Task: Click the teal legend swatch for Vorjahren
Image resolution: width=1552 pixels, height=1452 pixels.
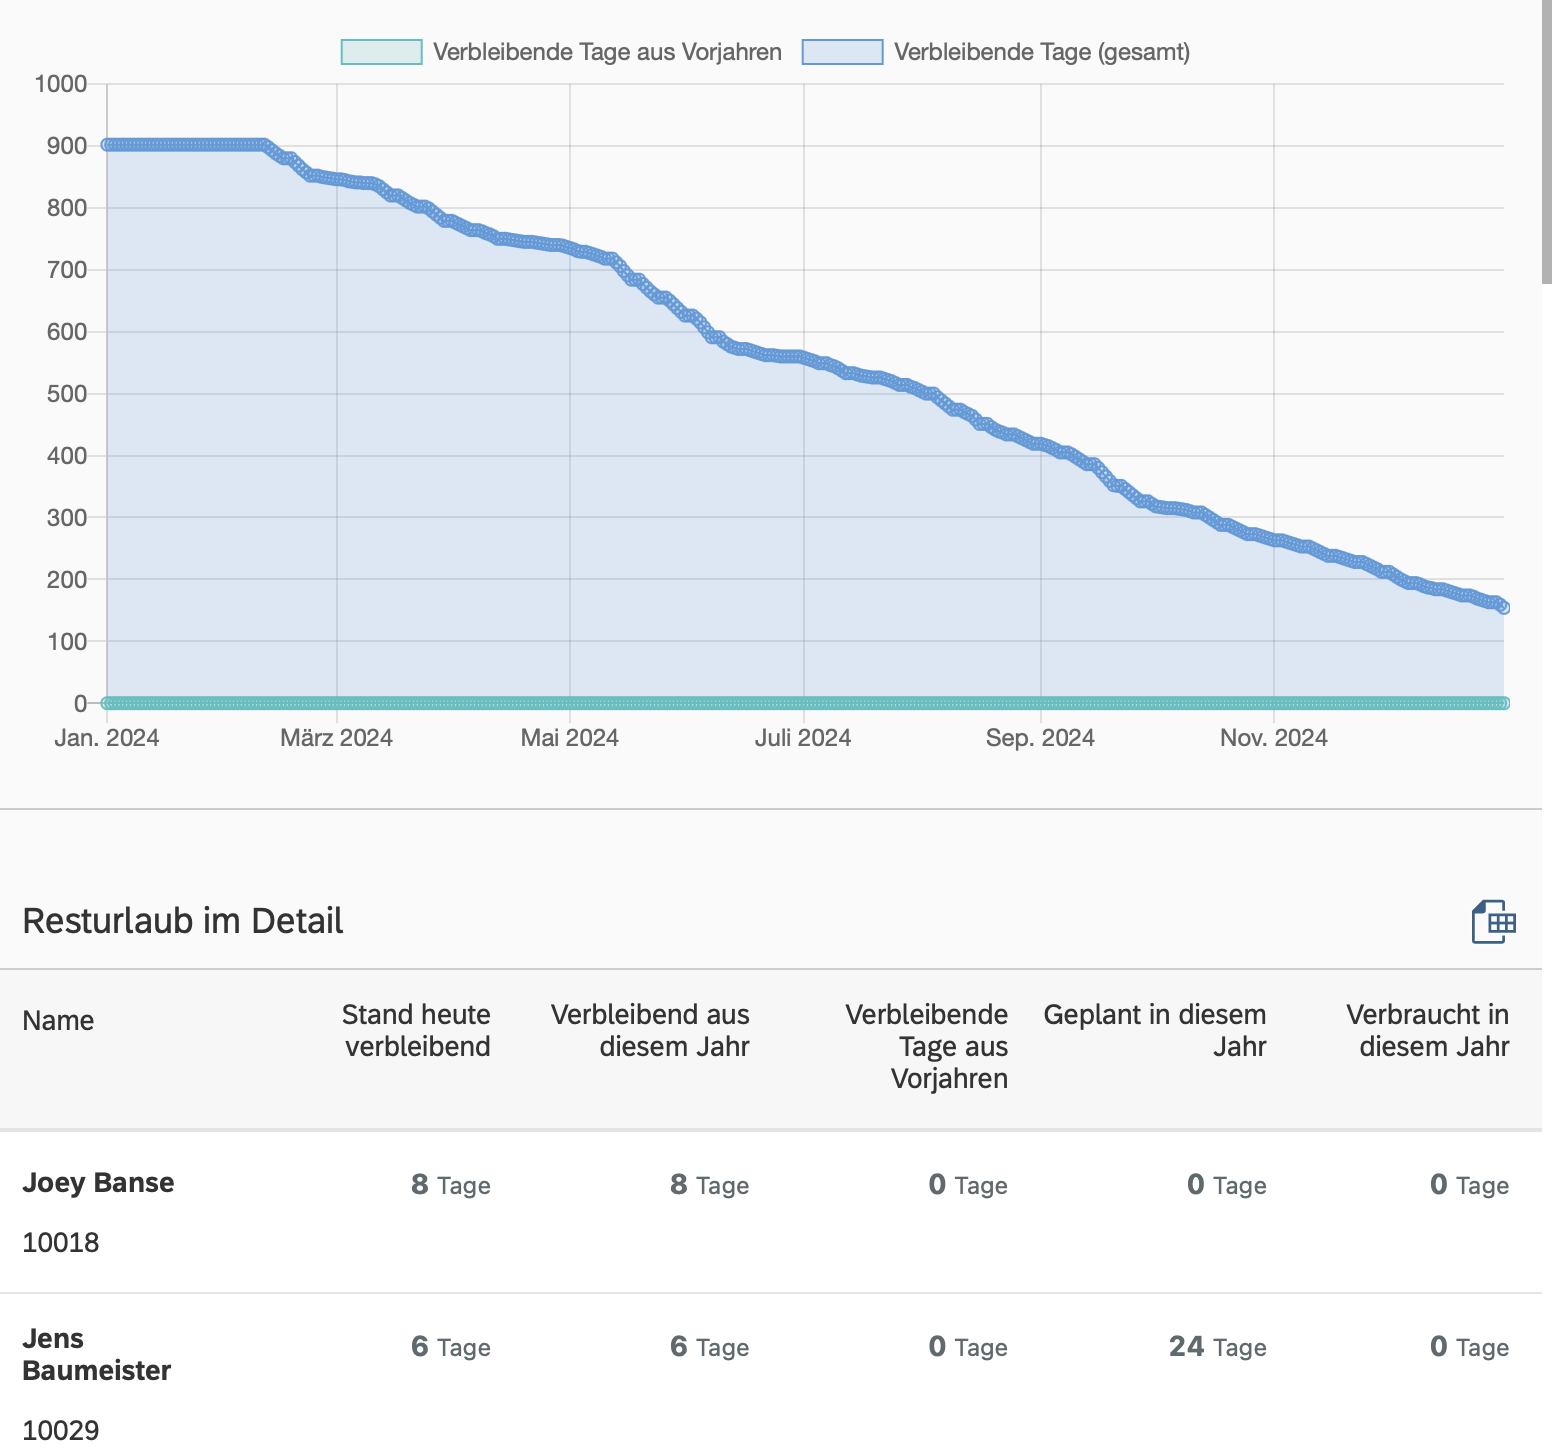Action: pyautogui.click(x=381, y=52)
